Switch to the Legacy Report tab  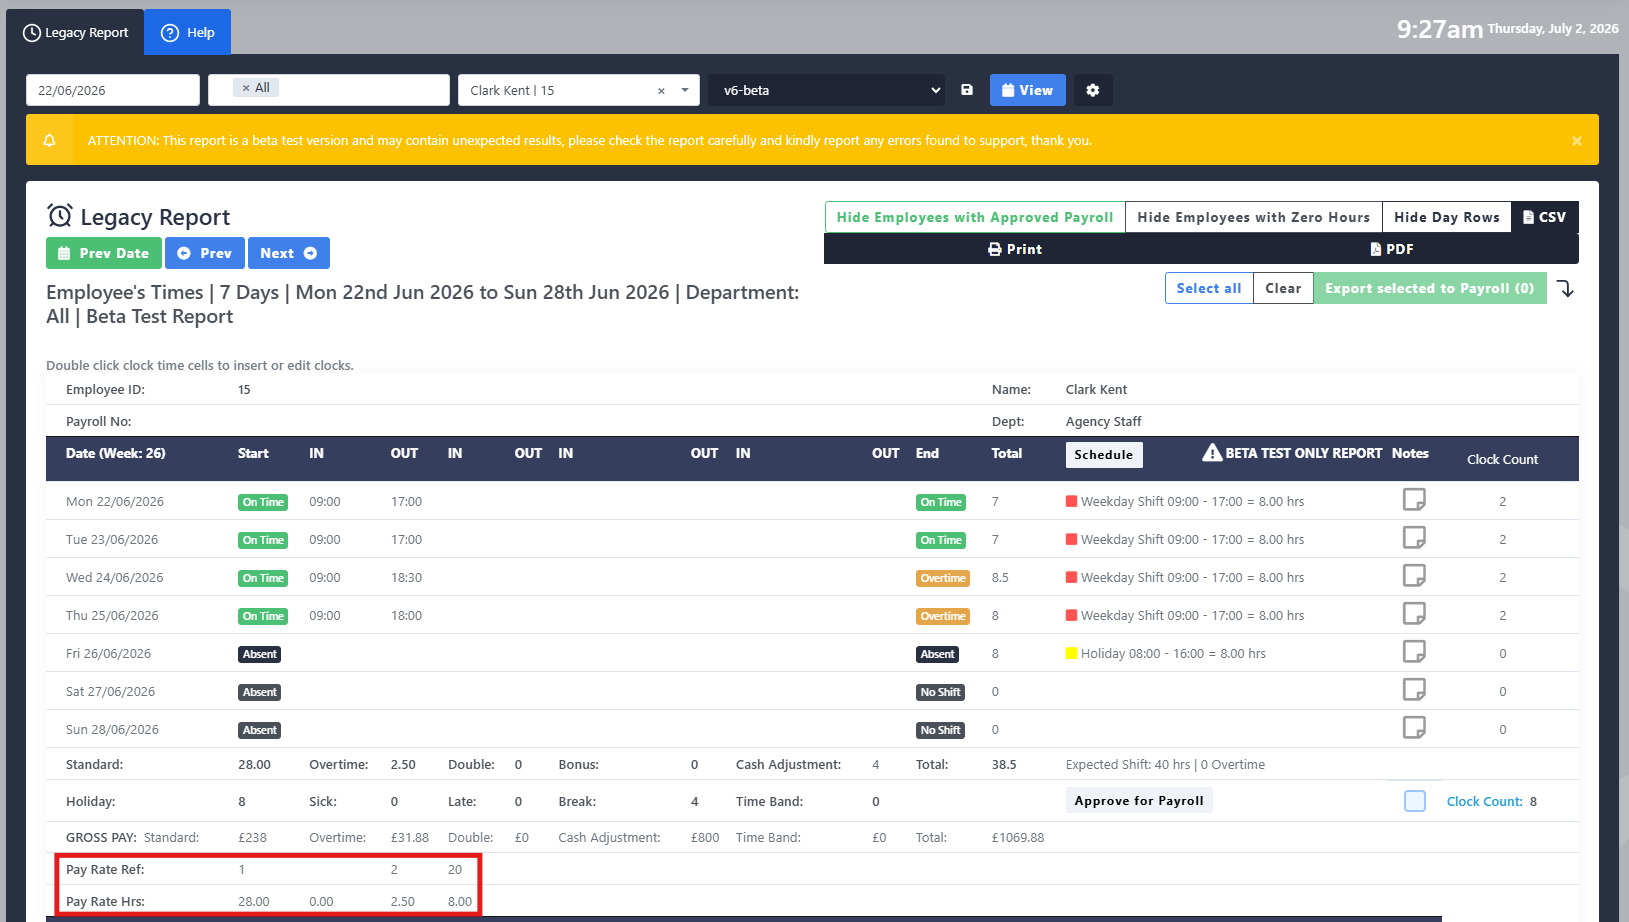pyautogui.click(x=76, y=32)
